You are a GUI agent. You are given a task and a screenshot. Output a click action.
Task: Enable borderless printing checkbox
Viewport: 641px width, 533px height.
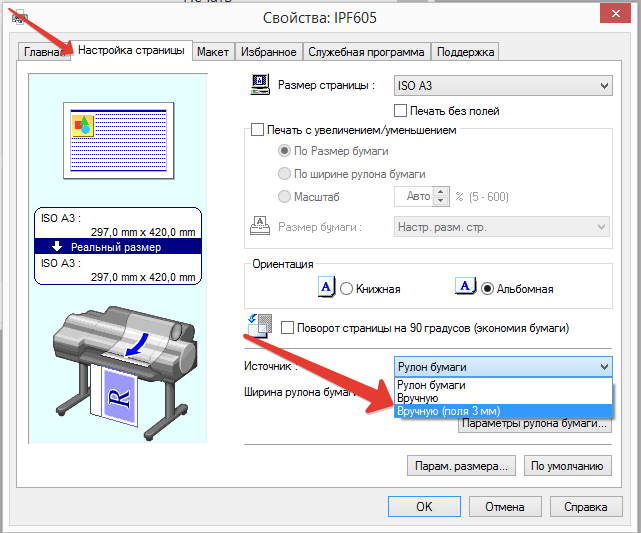click(x=400, y=111)
